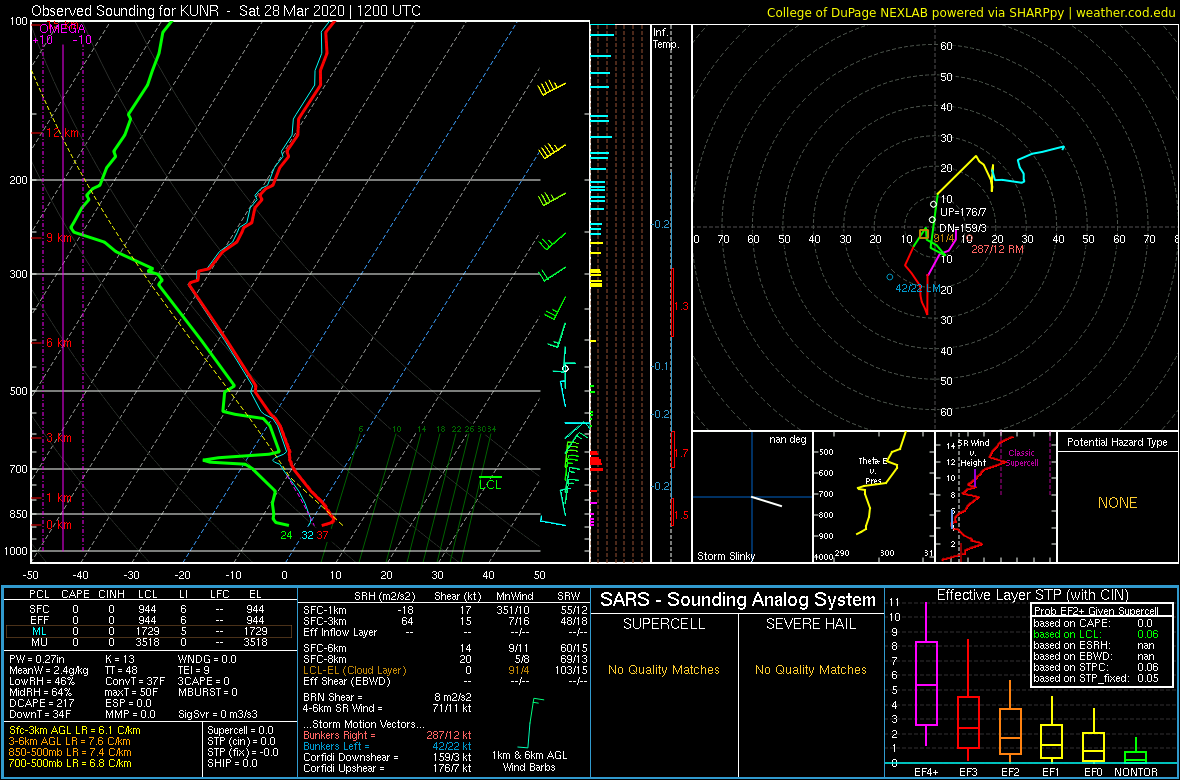
Task: Click the surface wetbulb value 32
Action: 307,535
